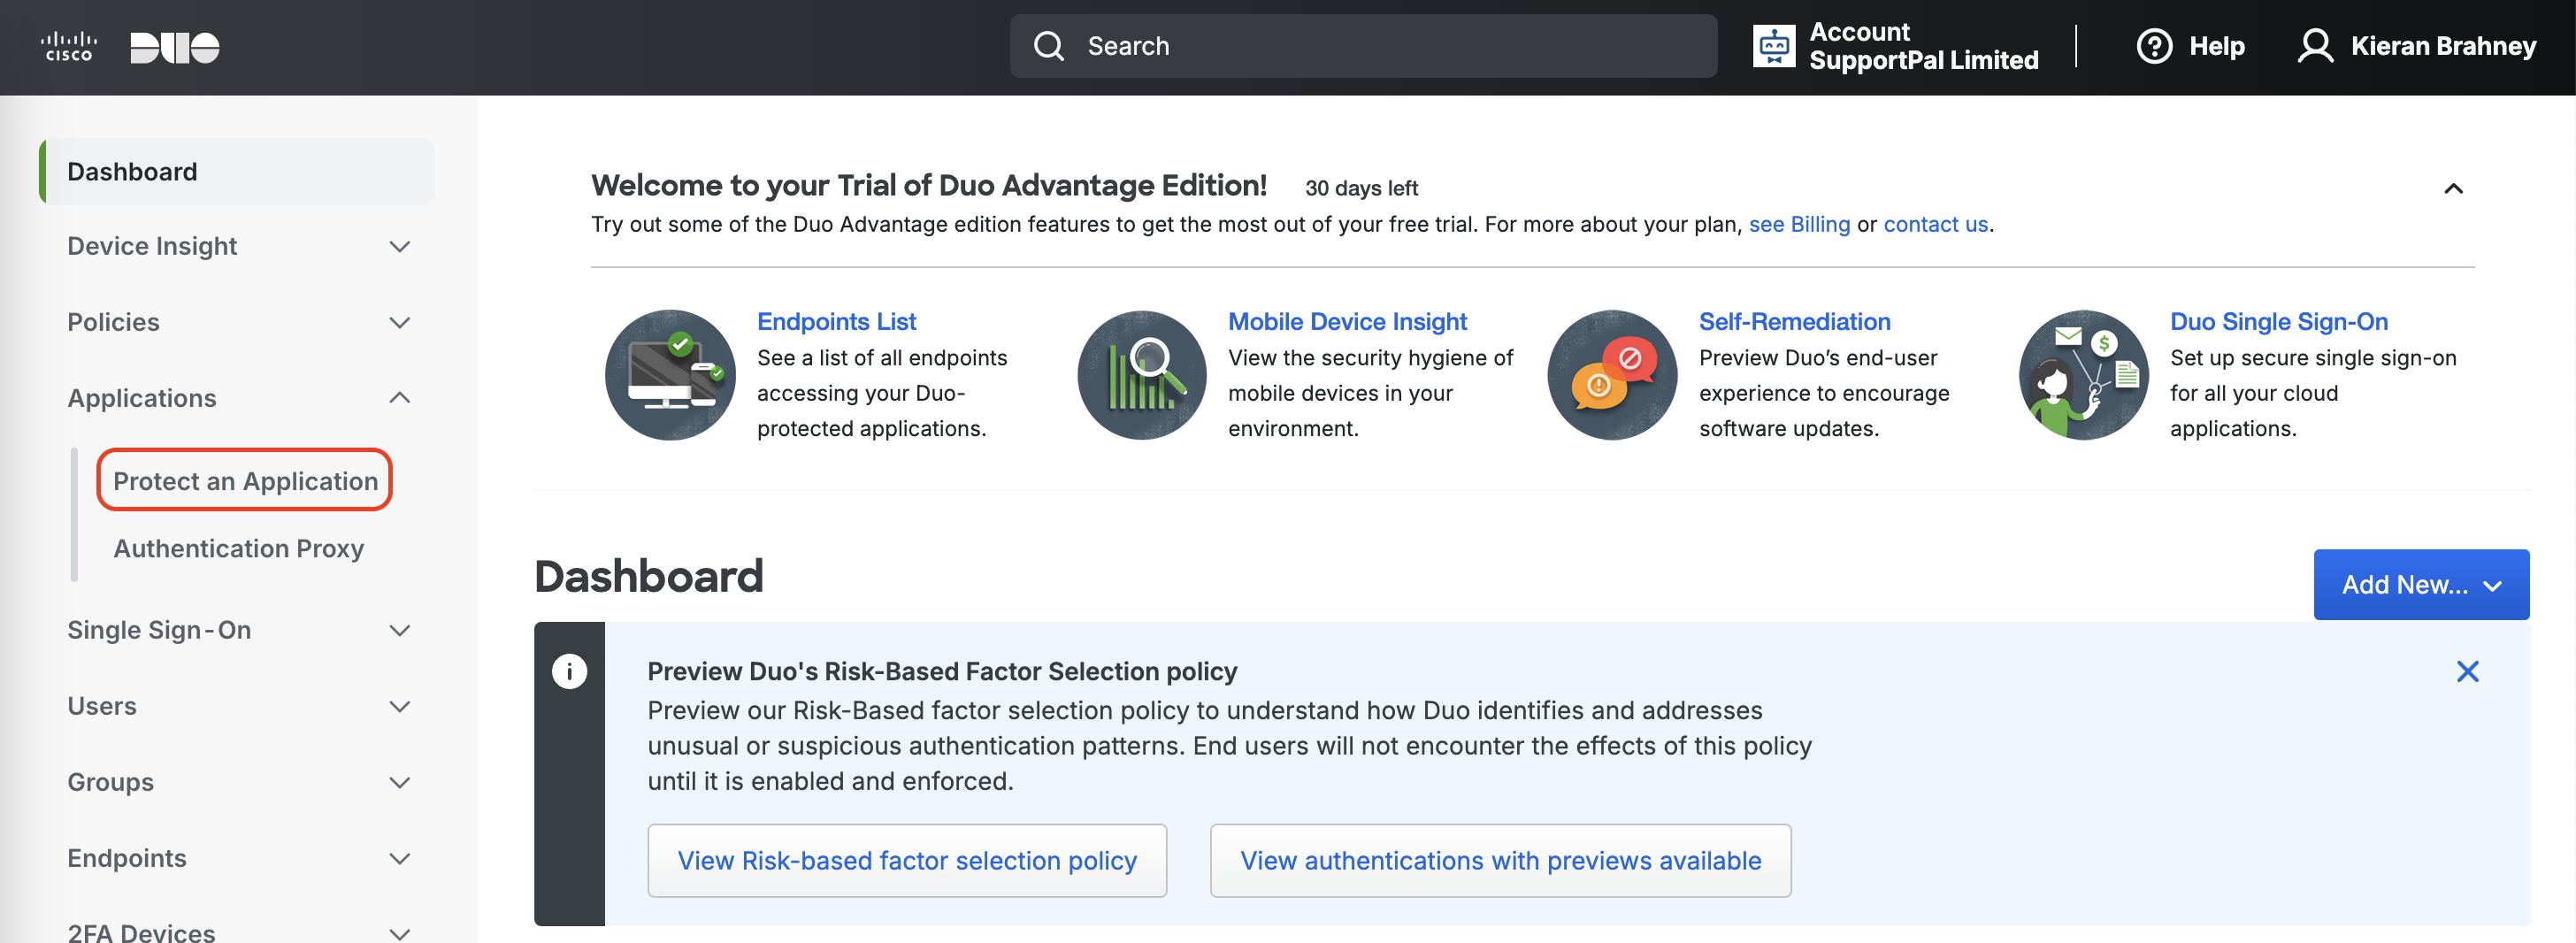The width and height of the screenshot is (2576, 943).
Task: Open Authentication Proxy page
Action: coord(238,548)
